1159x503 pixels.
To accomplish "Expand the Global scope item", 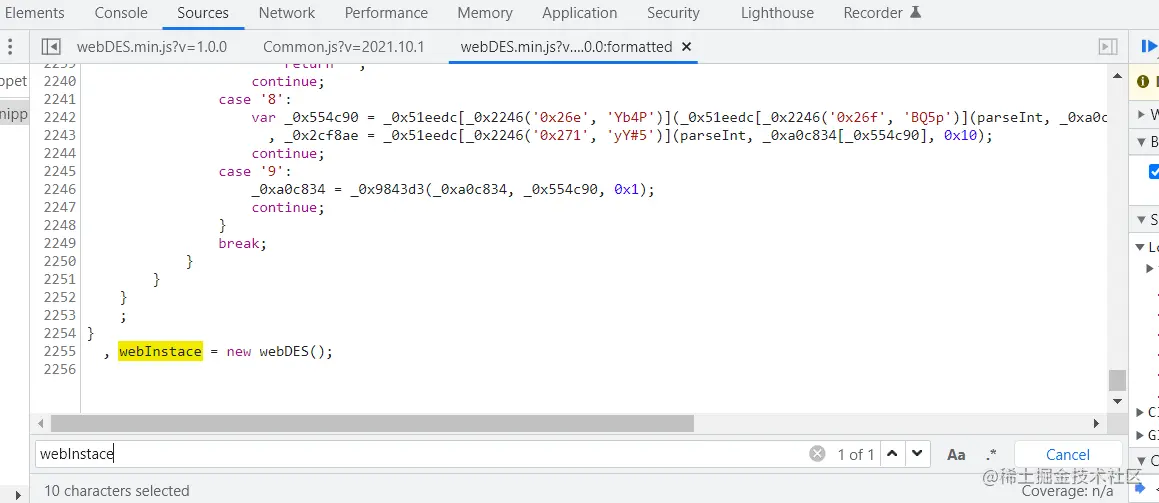I will (1140, 435).
